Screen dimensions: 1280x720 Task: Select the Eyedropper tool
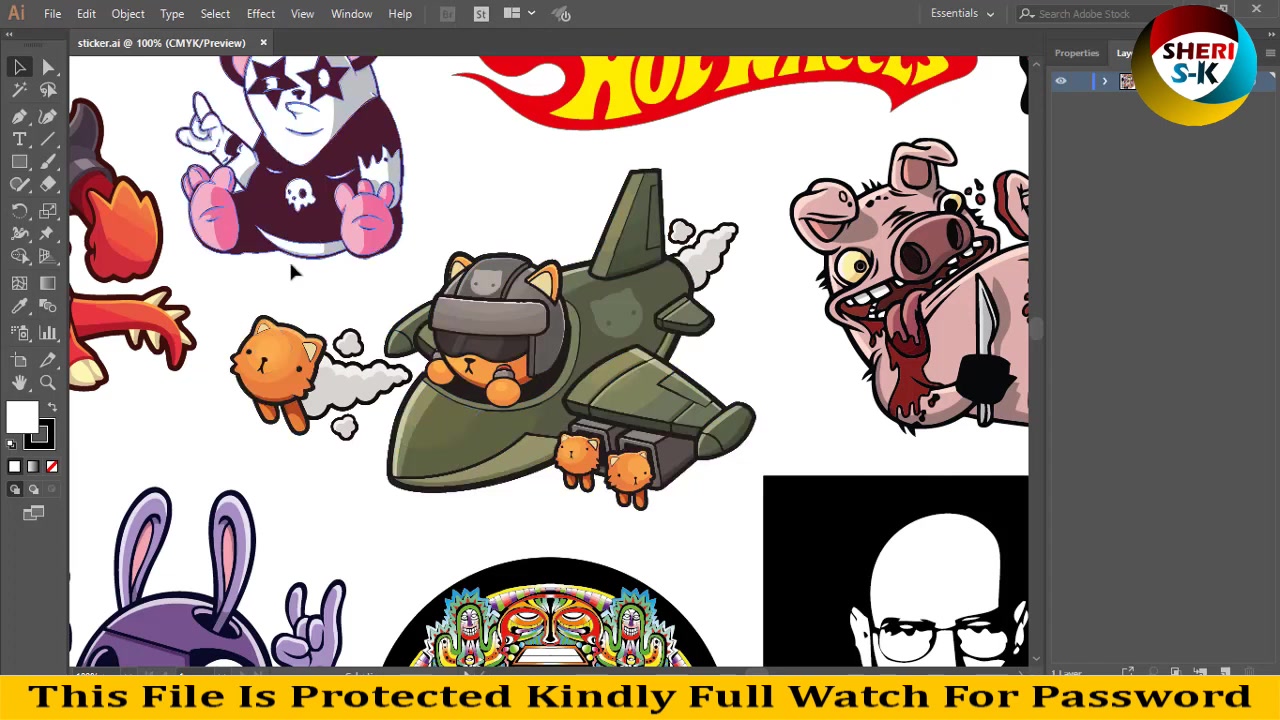pos(20,307)
